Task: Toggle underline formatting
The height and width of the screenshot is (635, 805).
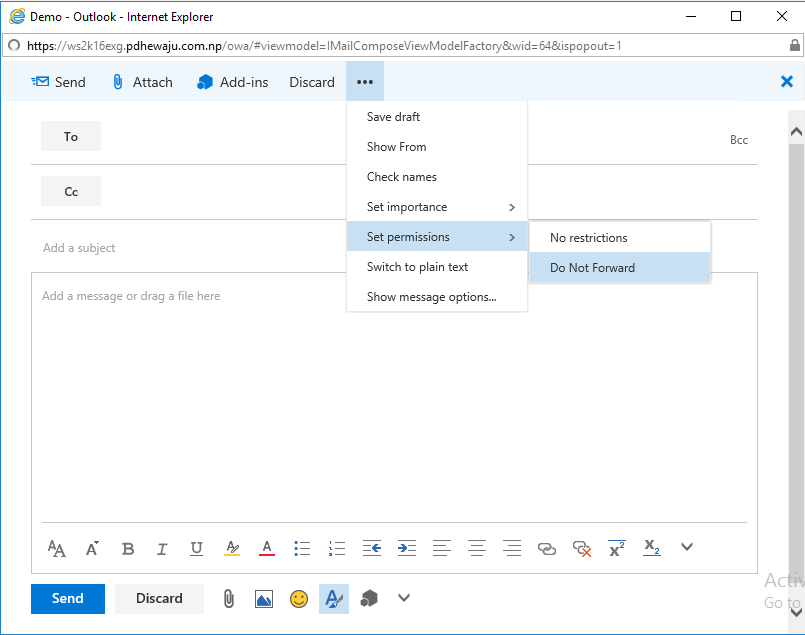Action: pos(196,549)
